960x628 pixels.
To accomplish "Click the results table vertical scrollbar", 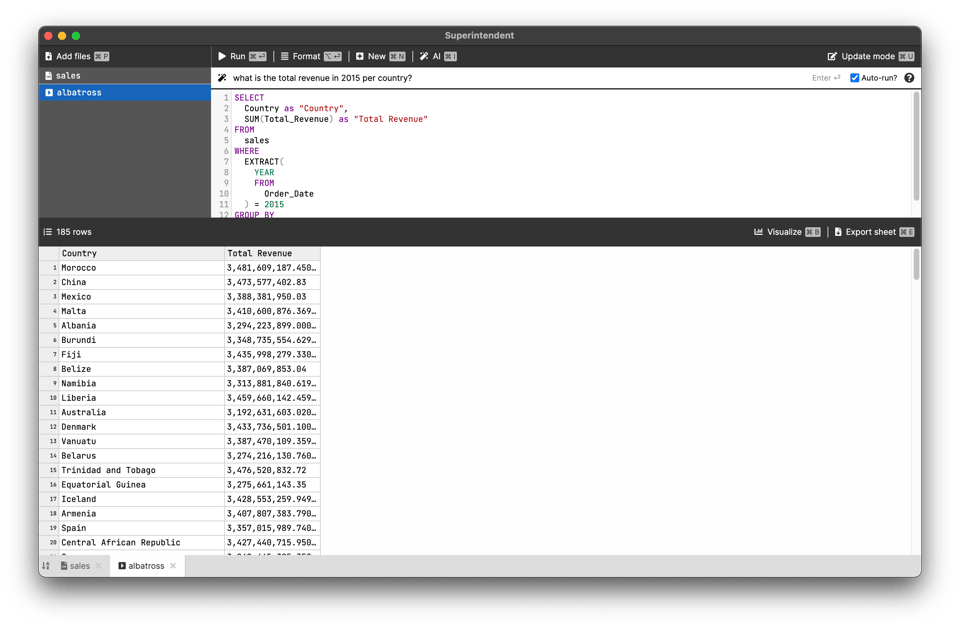I will [x=916, y=265].
